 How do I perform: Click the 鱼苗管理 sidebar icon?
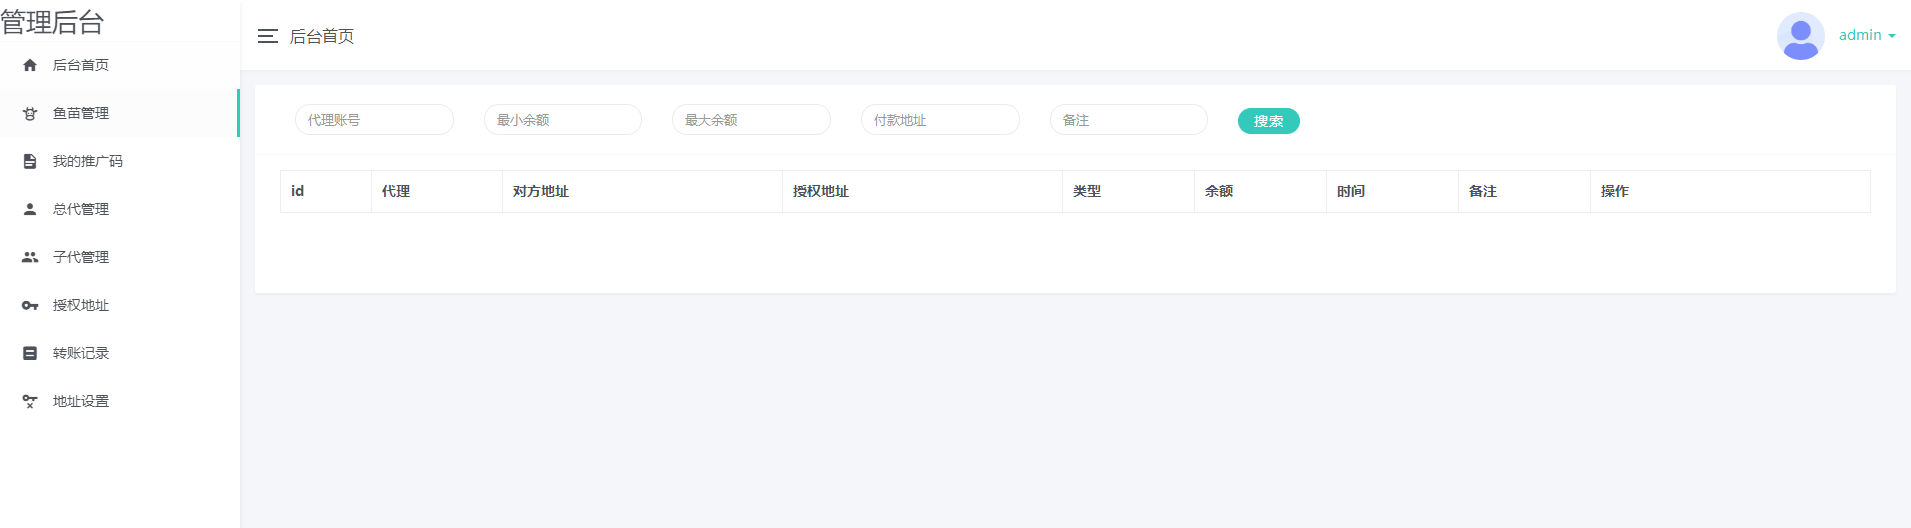click(30, 114)
